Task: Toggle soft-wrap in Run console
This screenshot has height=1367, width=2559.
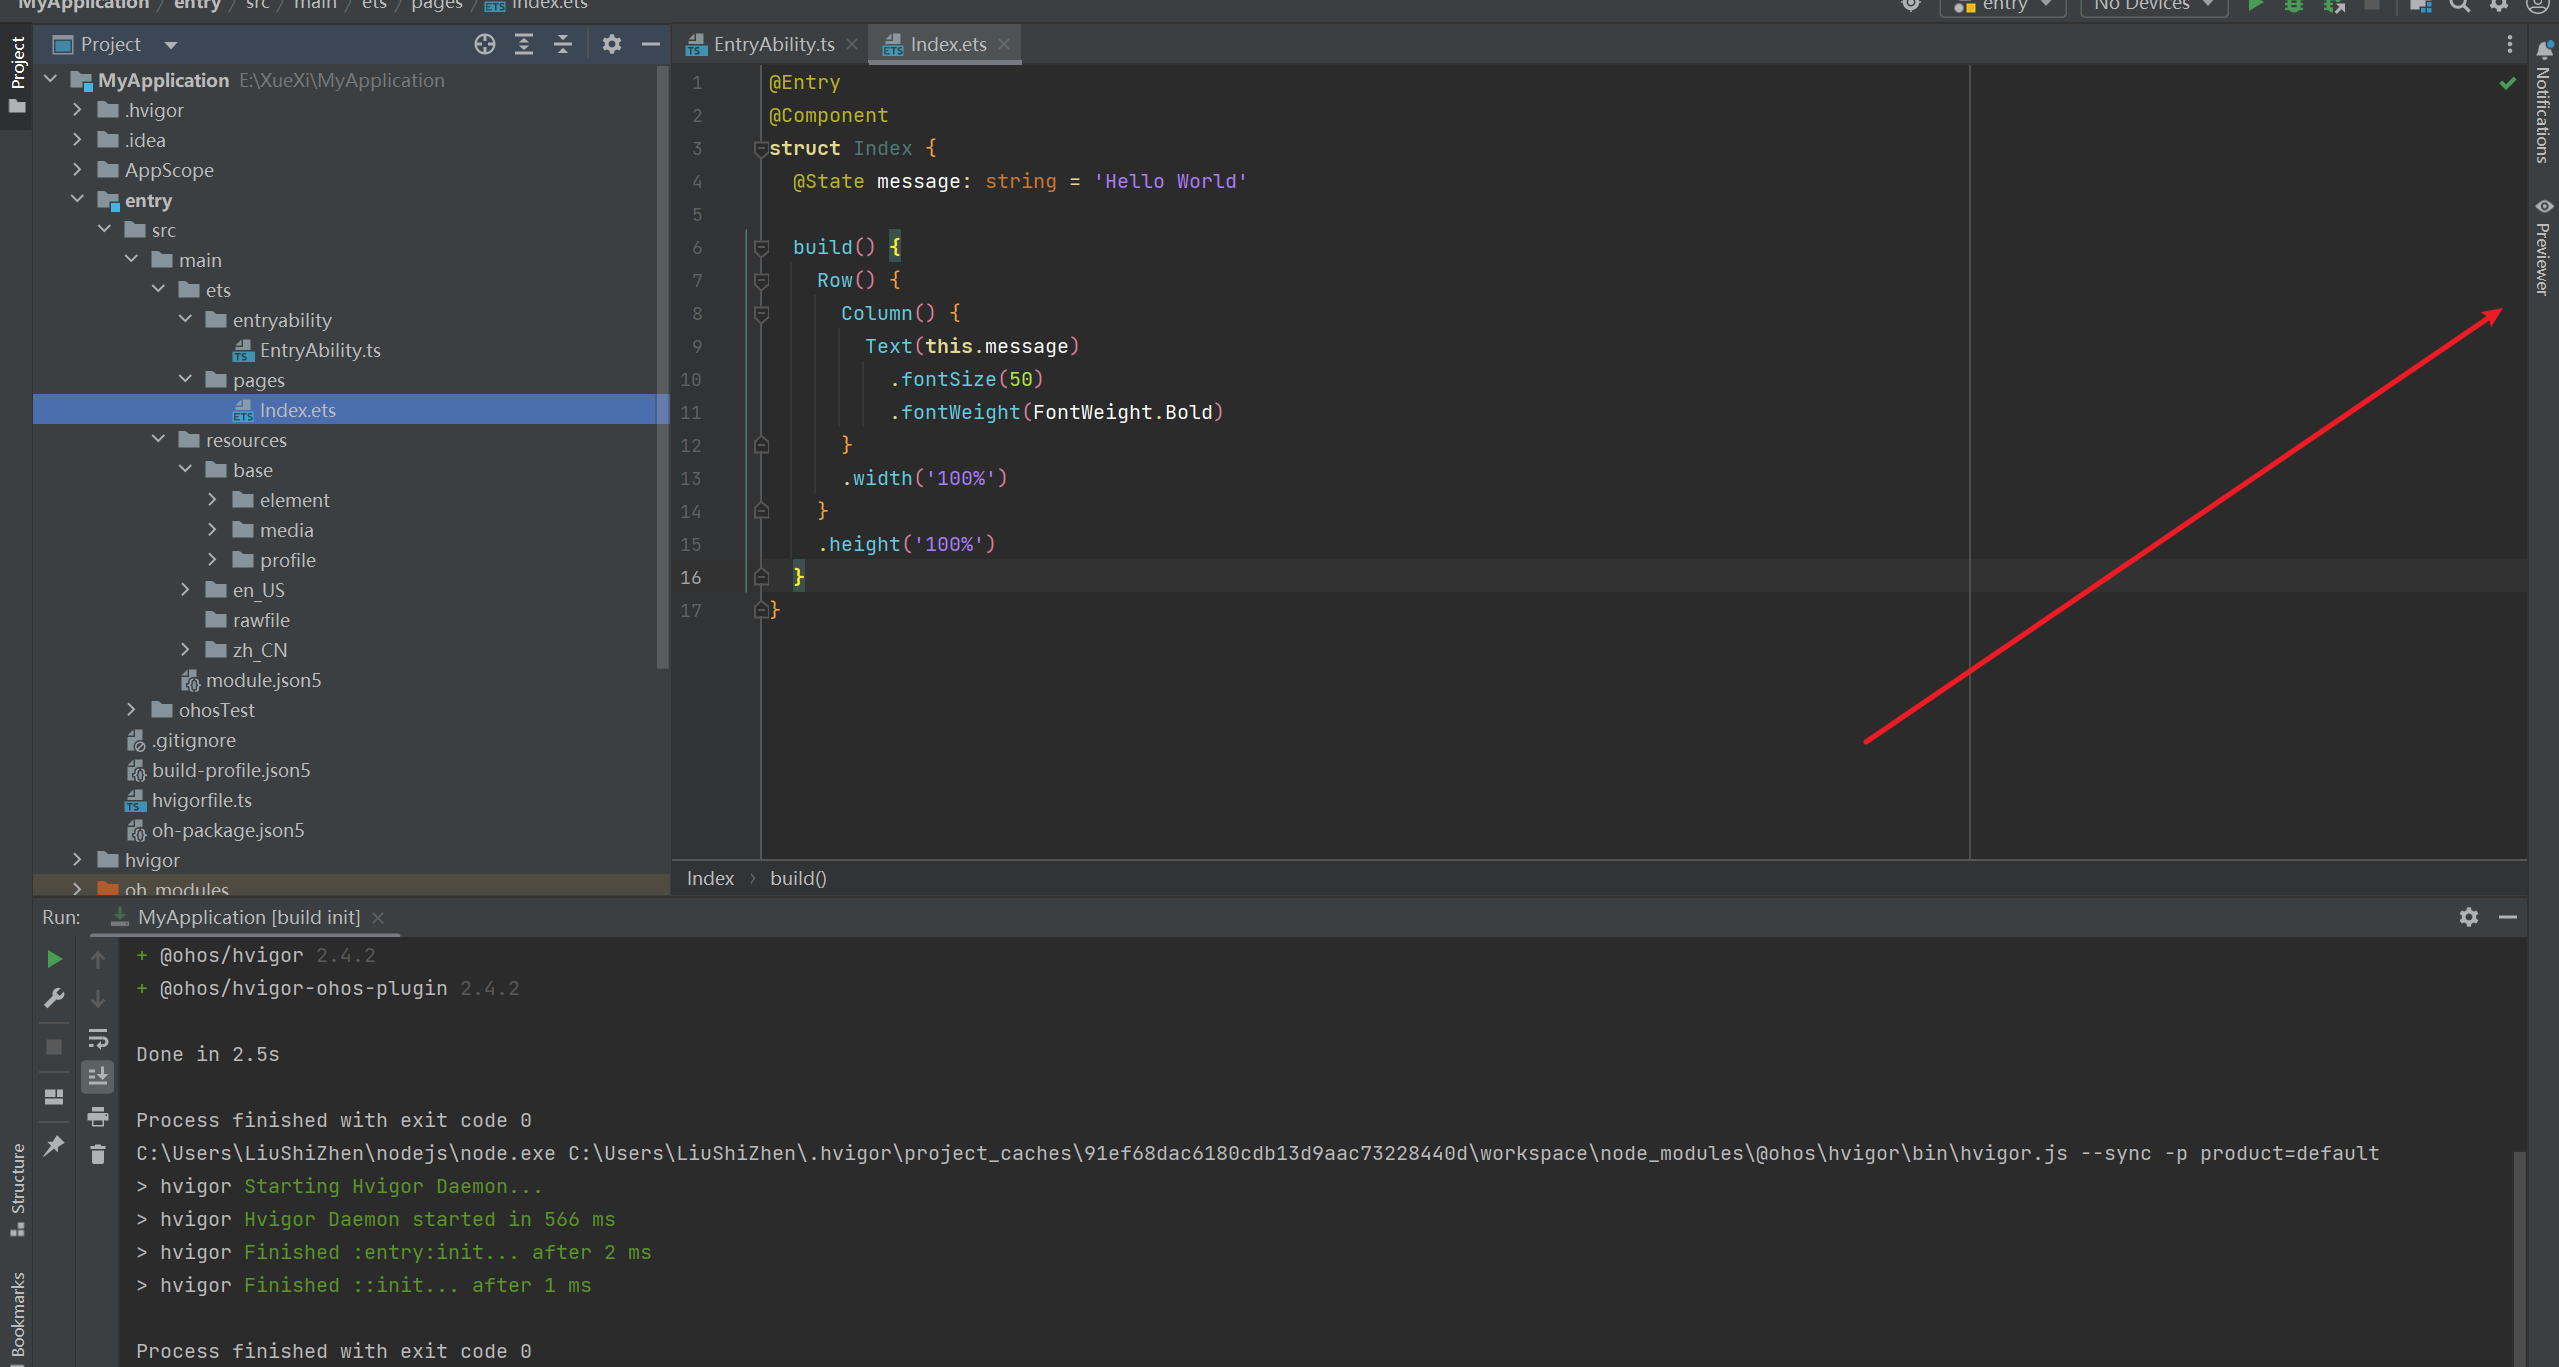Action: [x=98, y=1038]
